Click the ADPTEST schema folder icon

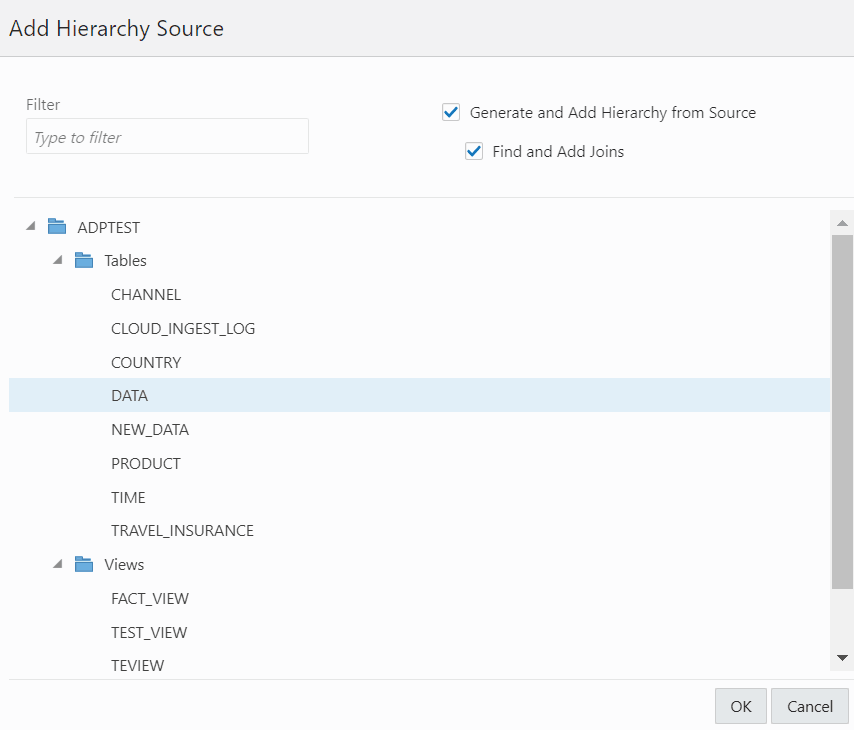[56, 226]
